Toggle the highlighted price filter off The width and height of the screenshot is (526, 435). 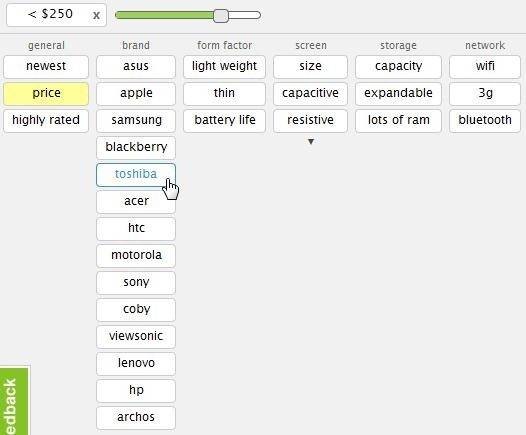coord(46,94)
